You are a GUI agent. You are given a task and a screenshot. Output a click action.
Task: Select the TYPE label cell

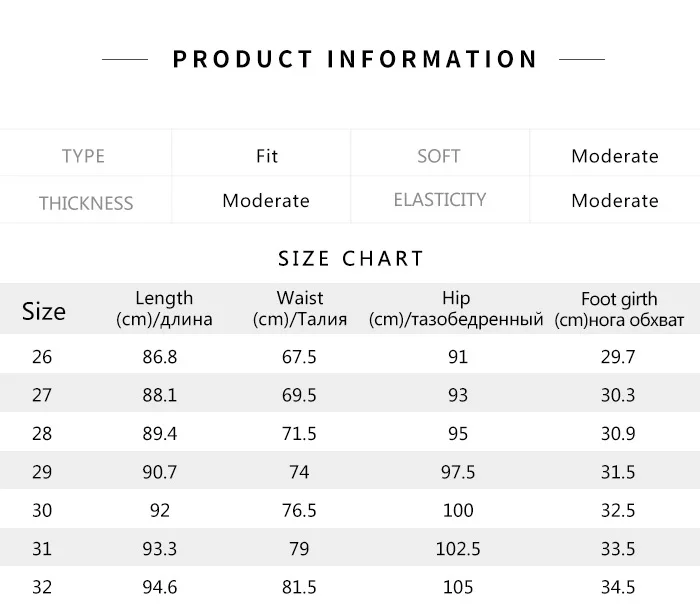pyautogui.click(x=83, y=156)
